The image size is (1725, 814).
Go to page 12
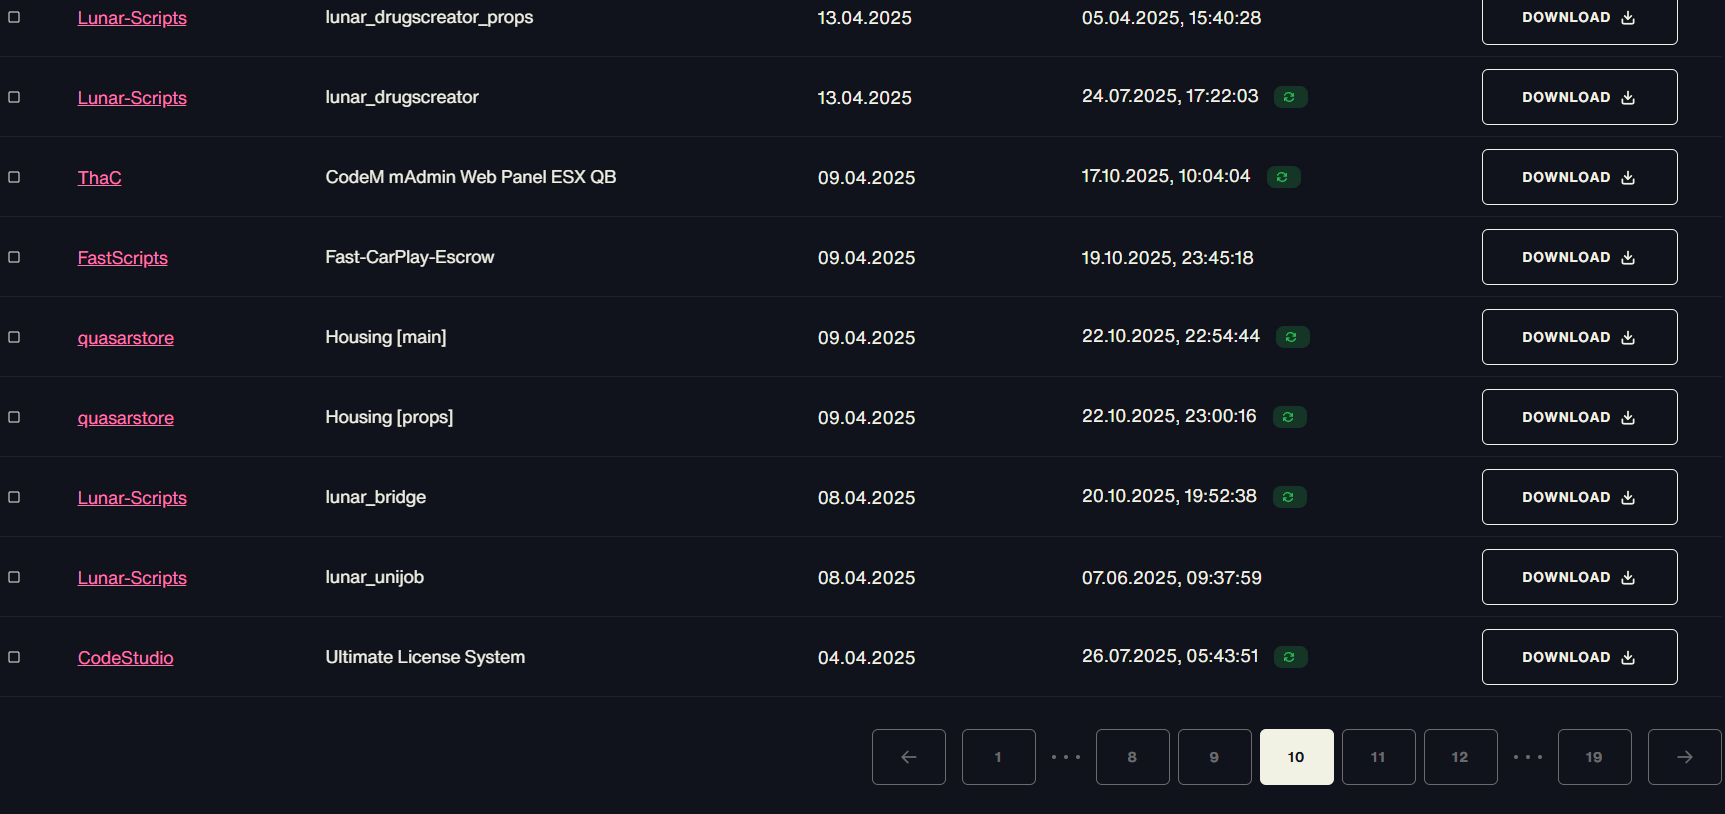tap(1461, 757)
